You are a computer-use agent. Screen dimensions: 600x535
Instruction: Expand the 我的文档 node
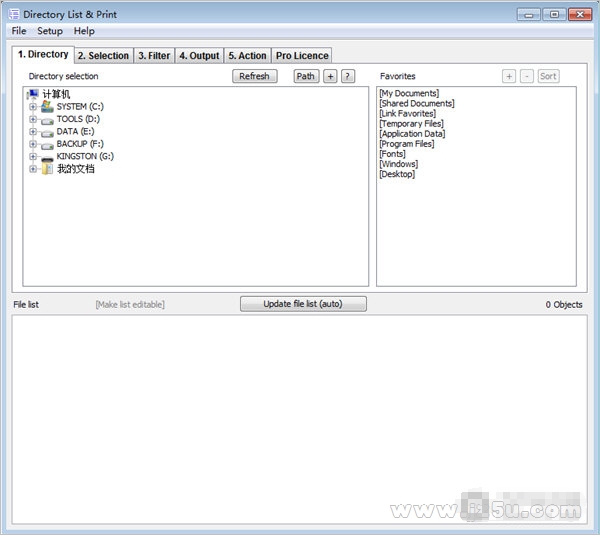click(33, 169)
